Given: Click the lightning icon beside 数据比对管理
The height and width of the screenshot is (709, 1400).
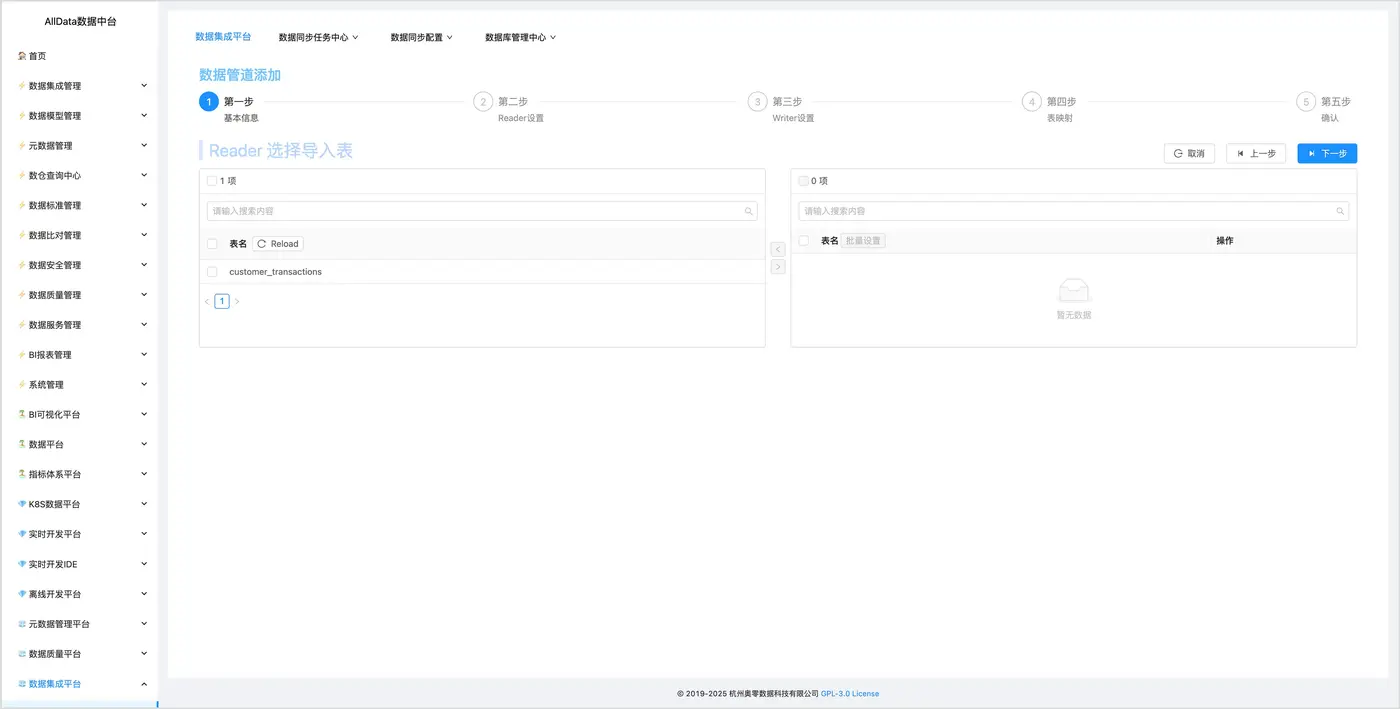Looking at the screenshot, I should (22, 236).
